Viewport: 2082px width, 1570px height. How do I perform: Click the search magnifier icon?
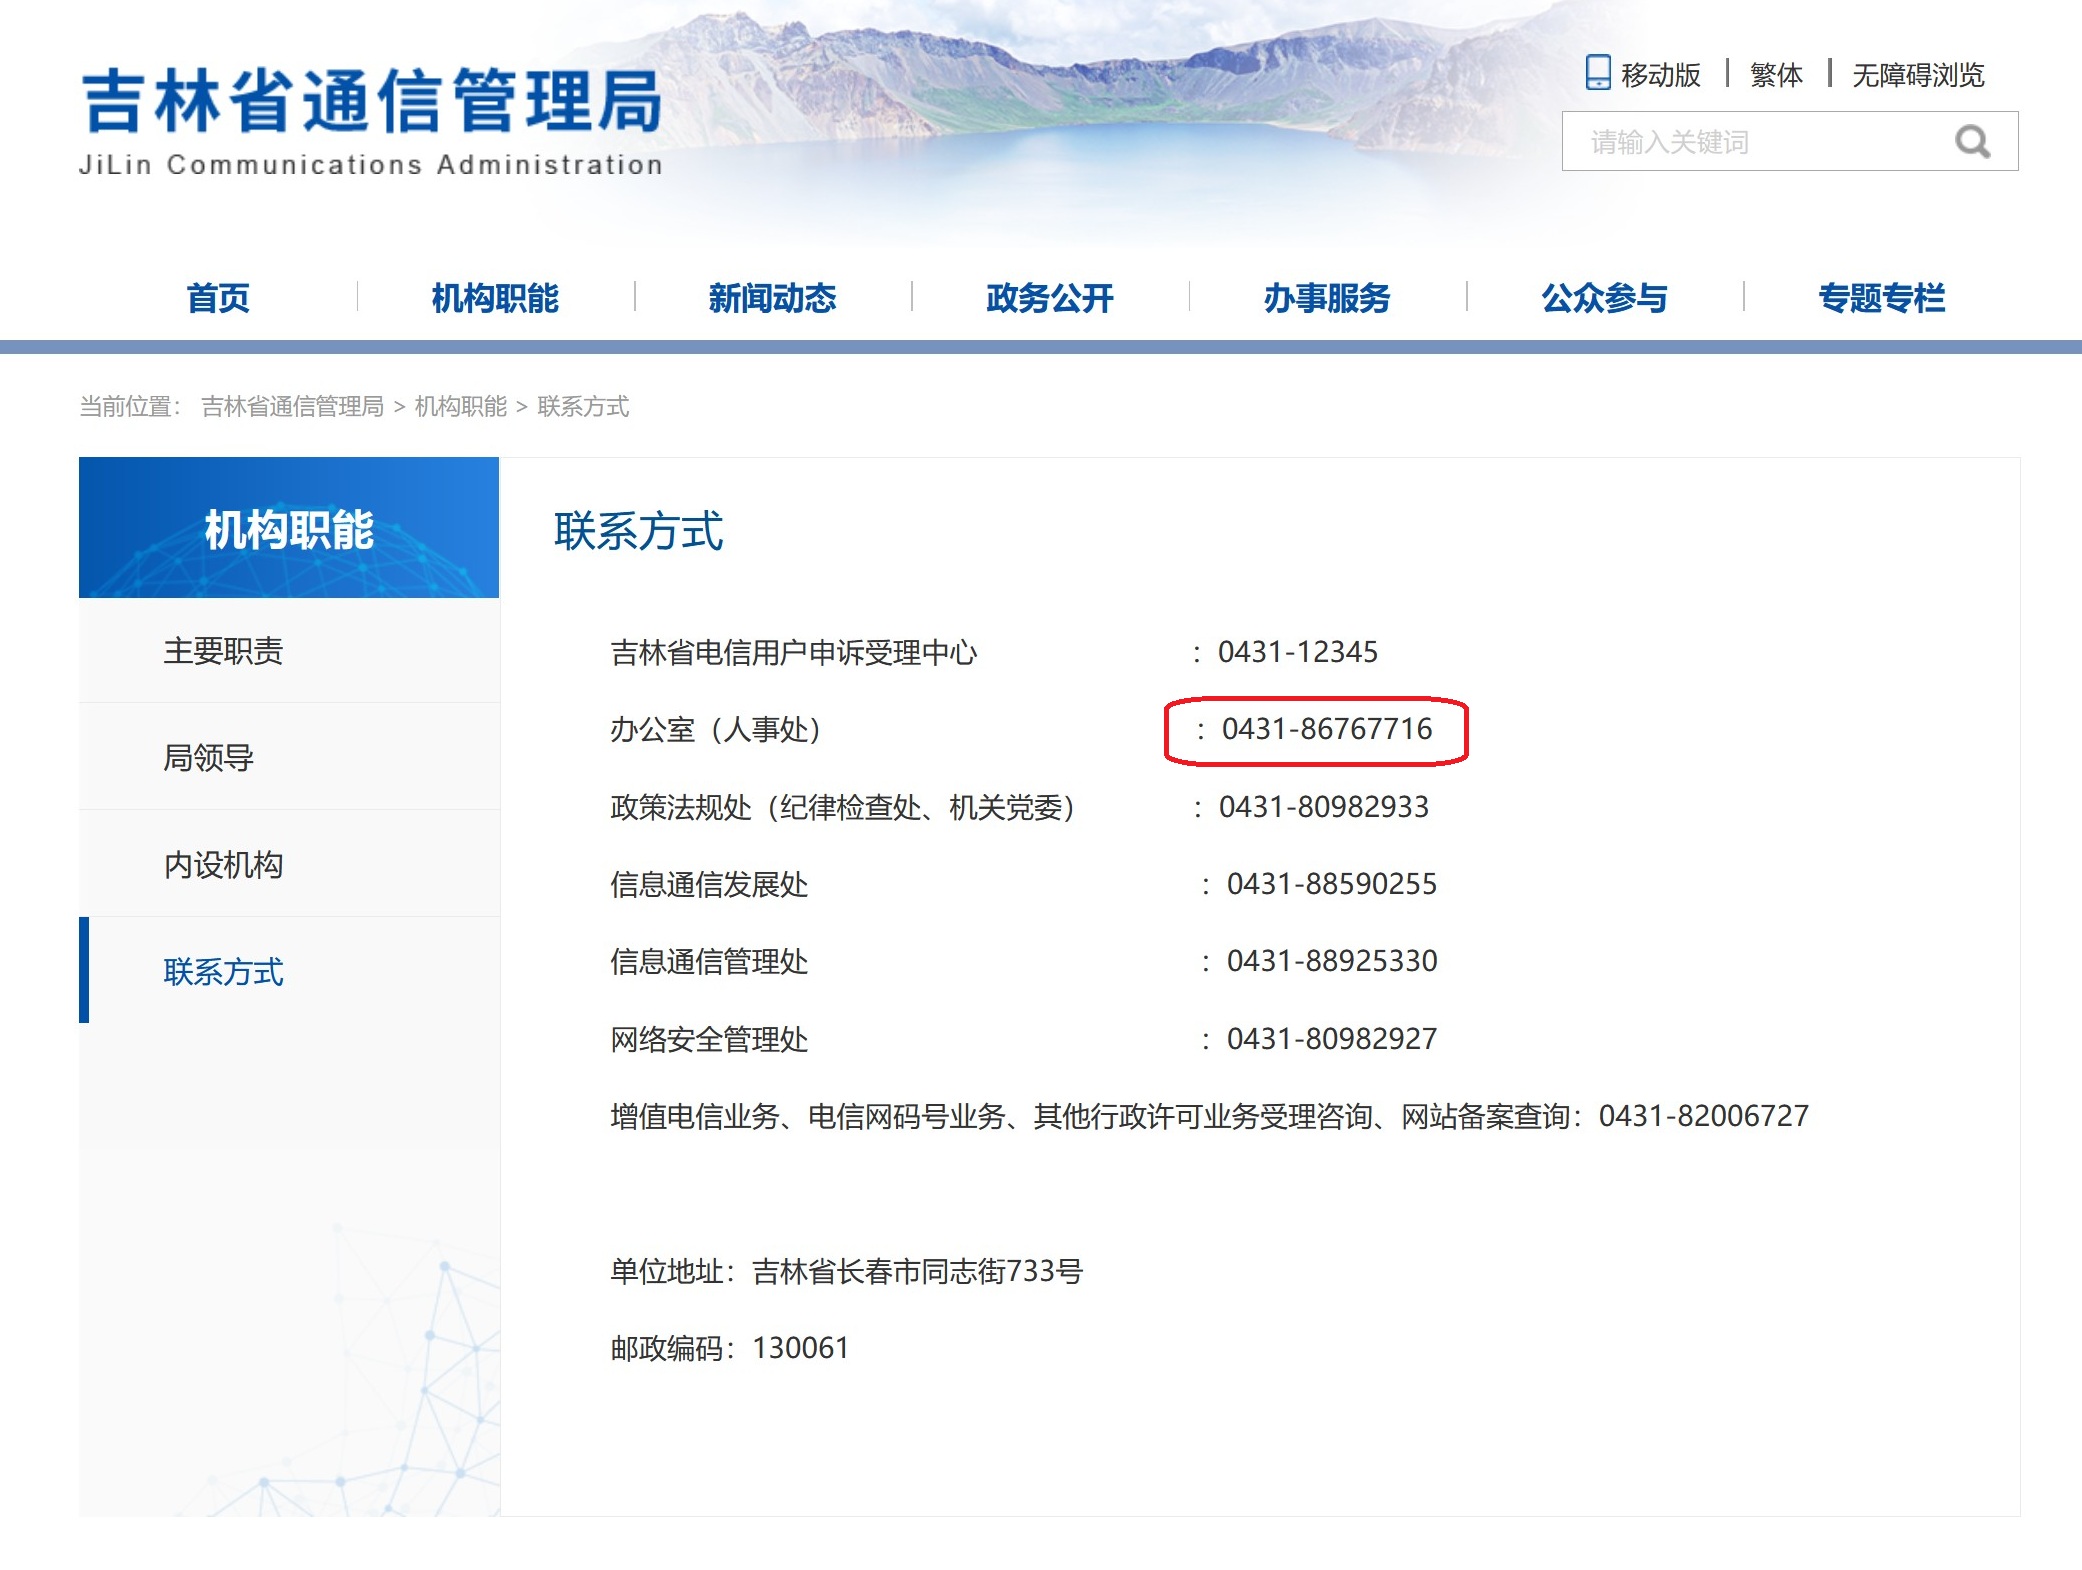(x=1972, y=142)
